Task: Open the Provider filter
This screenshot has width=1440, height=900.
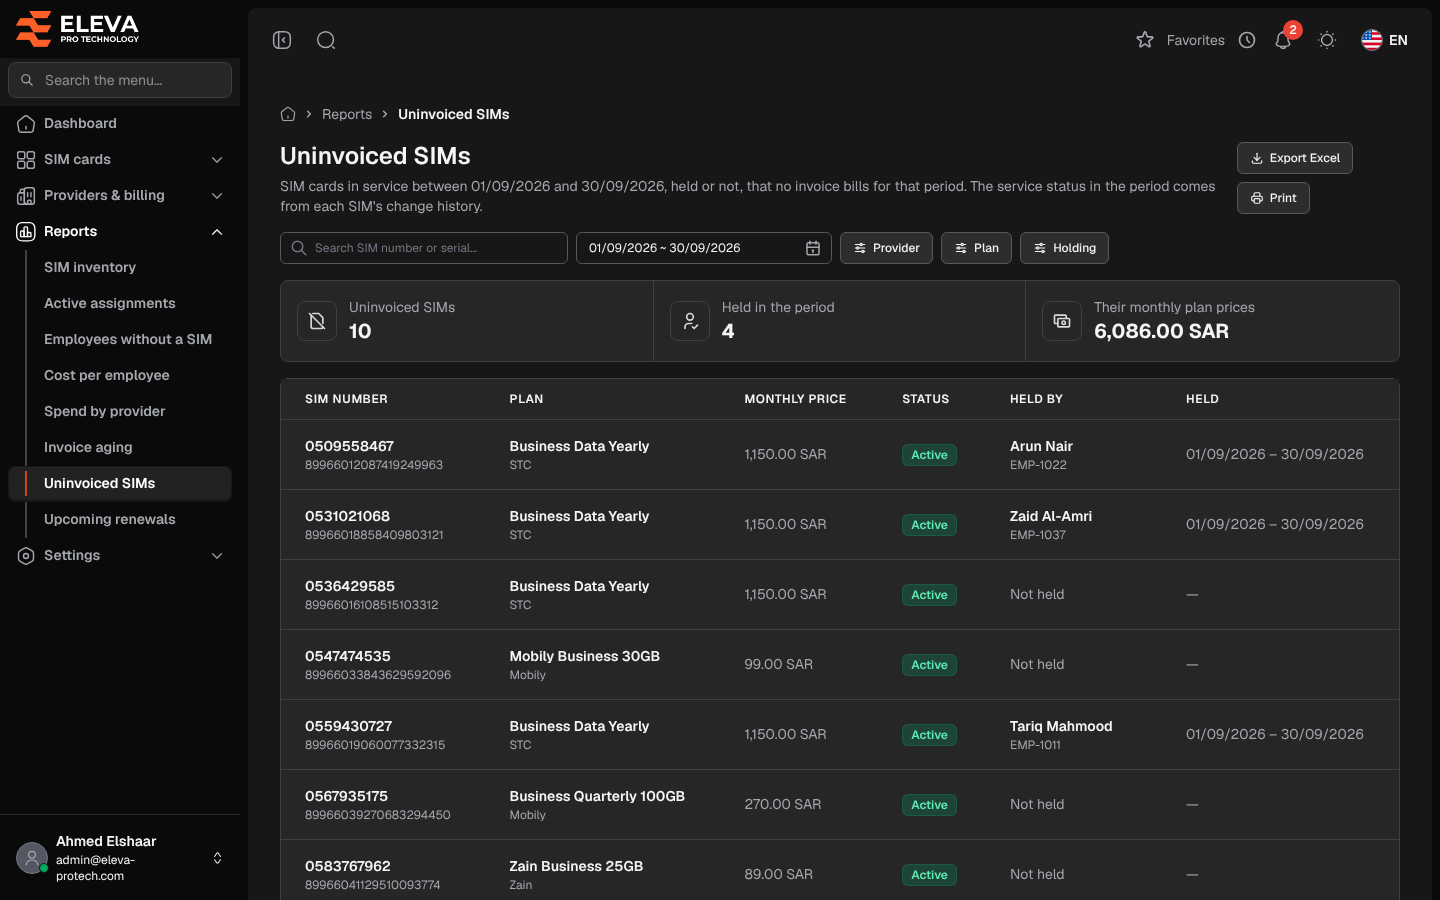Action: [886, 248]
